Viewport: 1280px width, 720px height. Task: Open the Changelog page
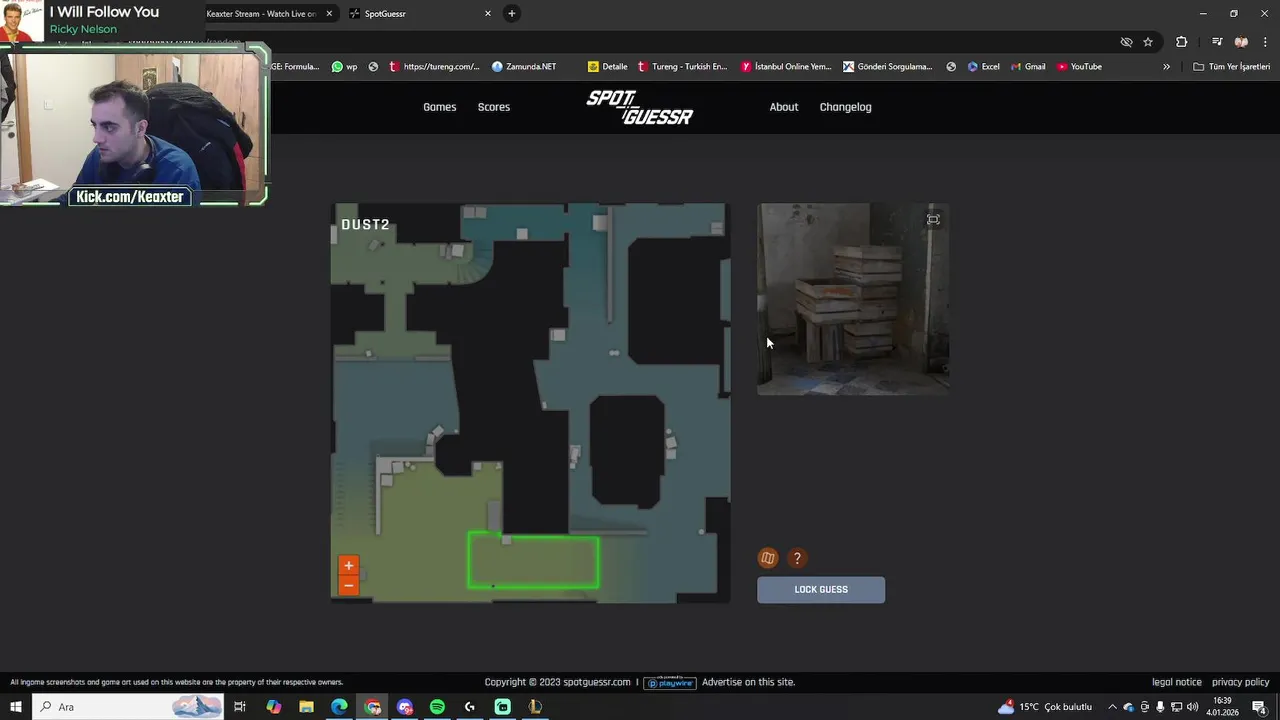846,107
